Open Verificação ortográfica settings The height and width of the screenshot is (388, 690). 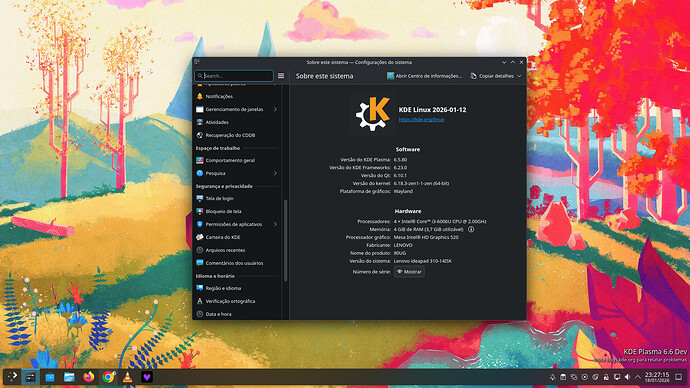coord(237,301)
